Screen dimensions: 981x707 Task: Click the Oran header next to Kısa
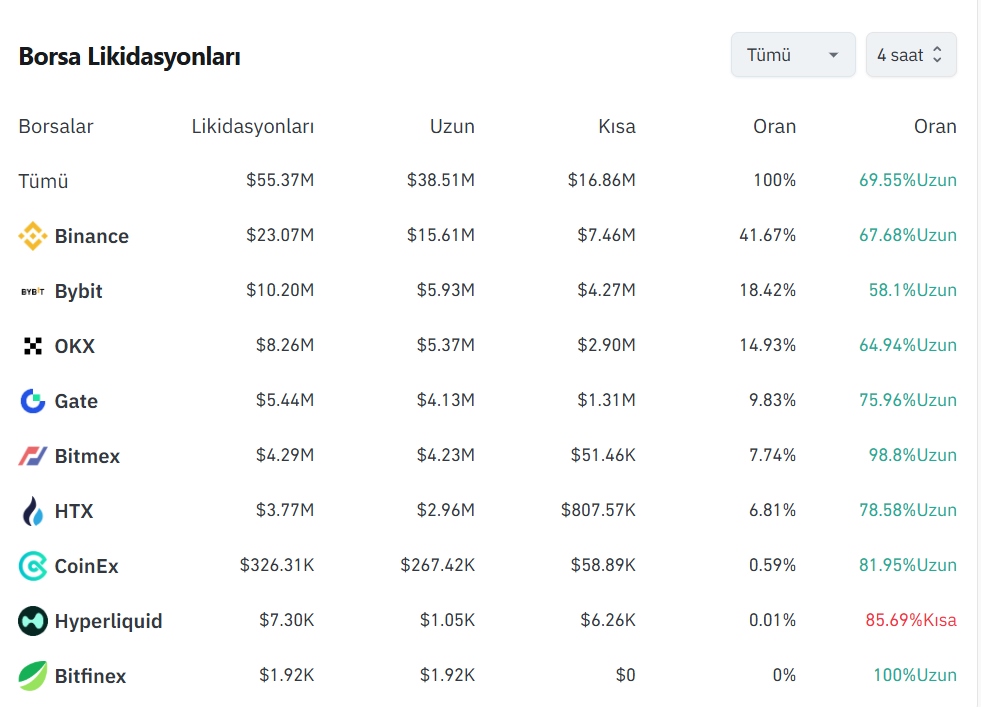774,126
